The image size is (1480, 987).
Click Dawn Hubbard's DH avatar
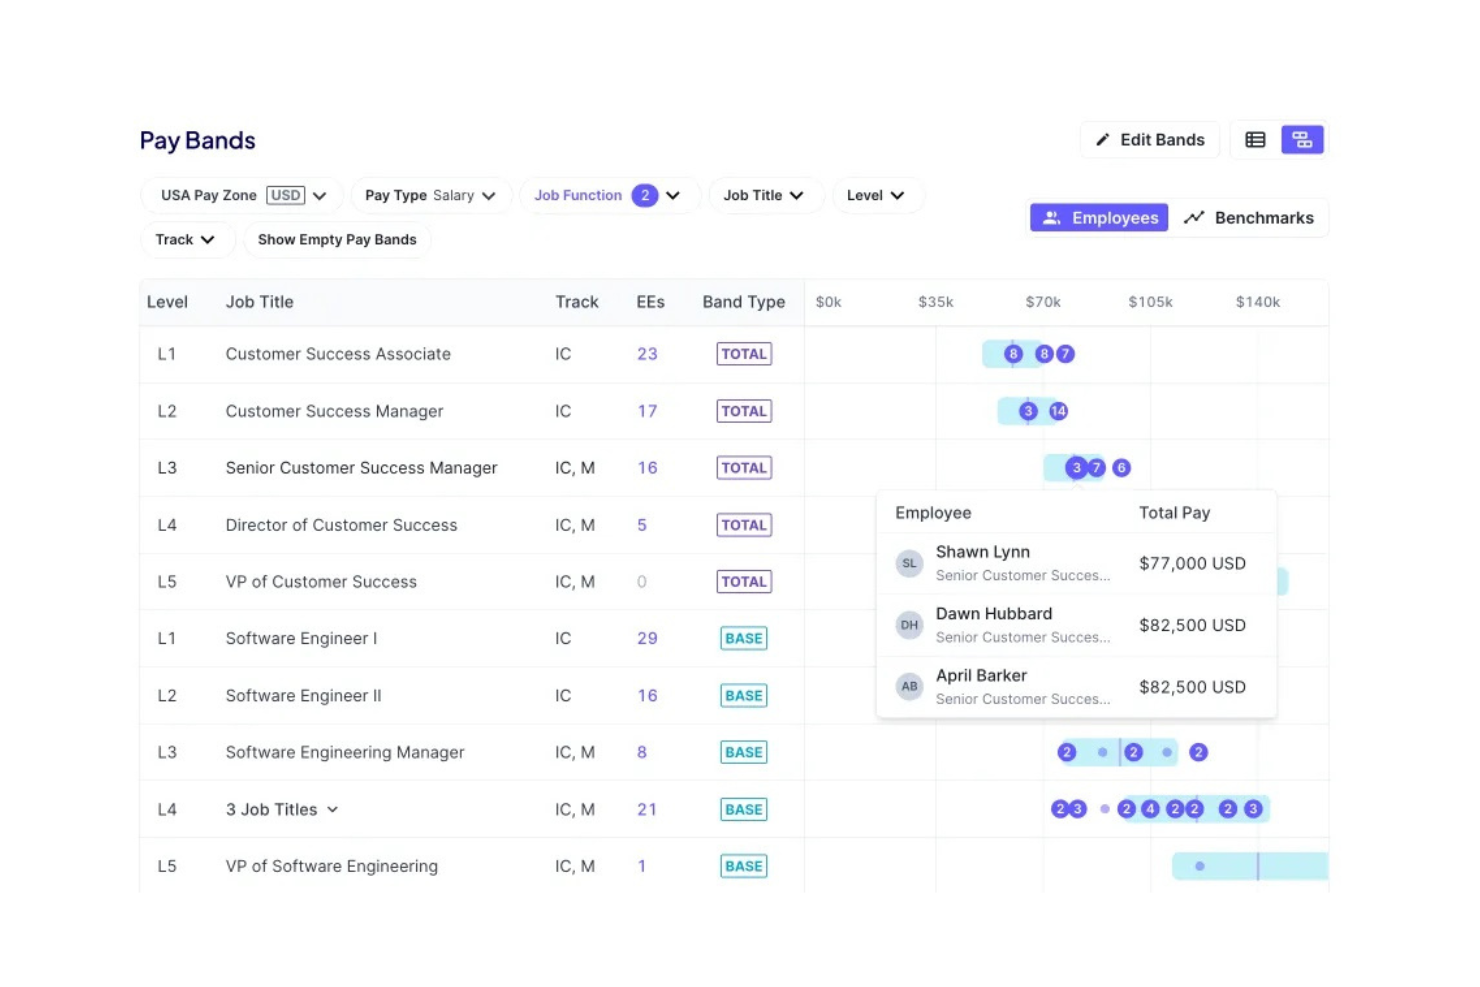[909, 625]
